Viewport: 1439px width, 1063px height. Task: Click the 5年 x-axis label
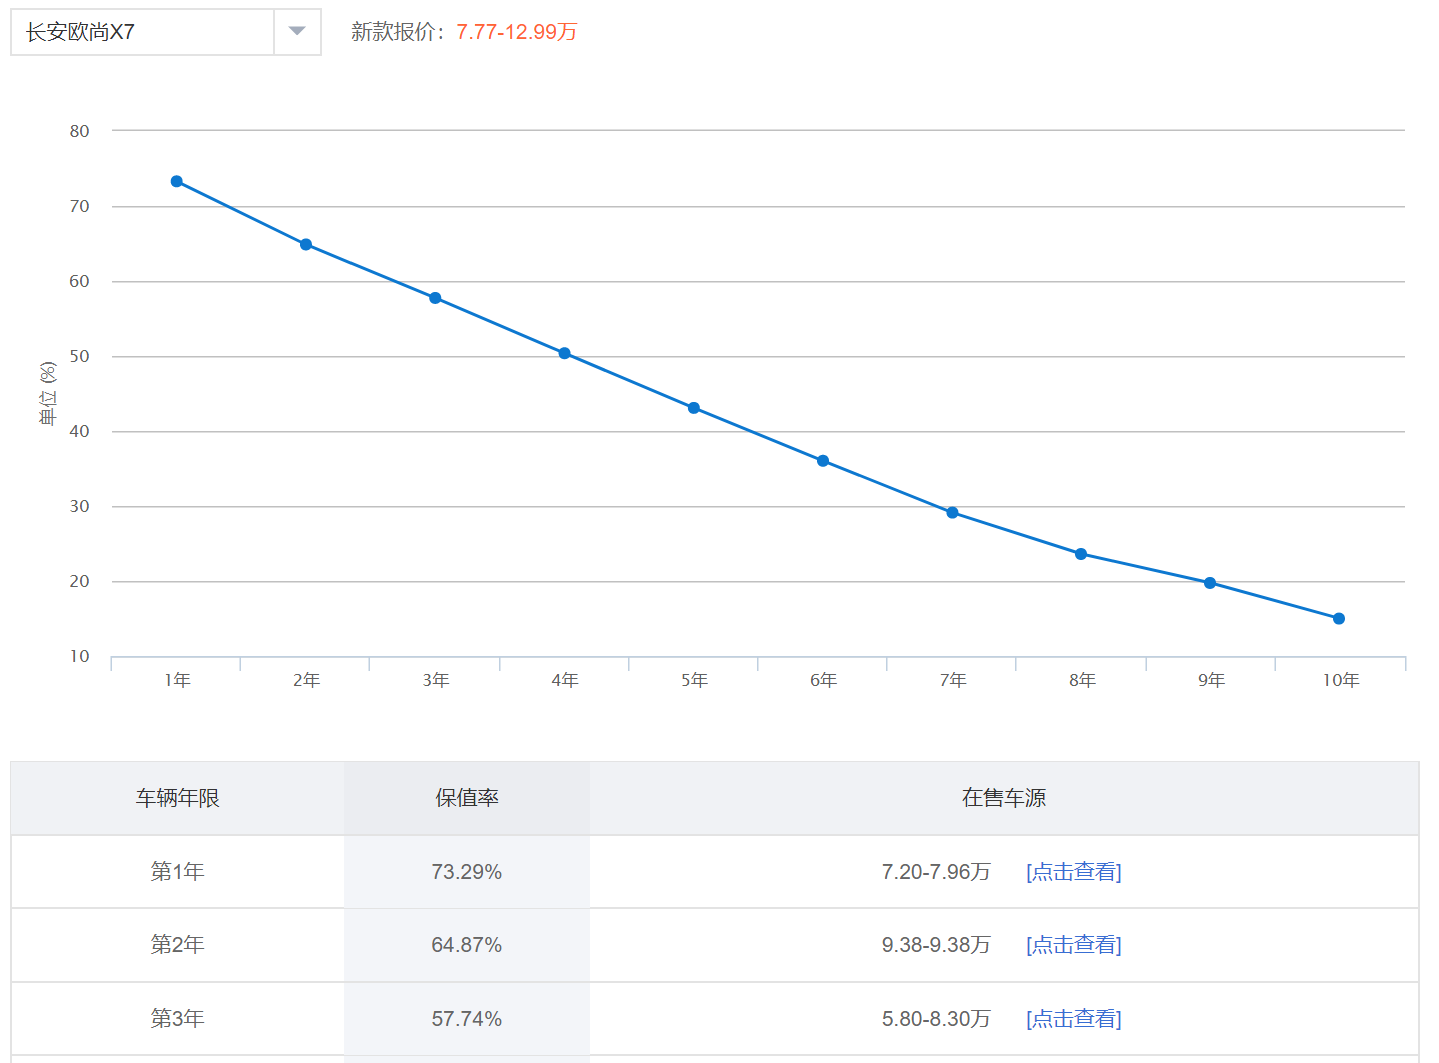(694, 680)
